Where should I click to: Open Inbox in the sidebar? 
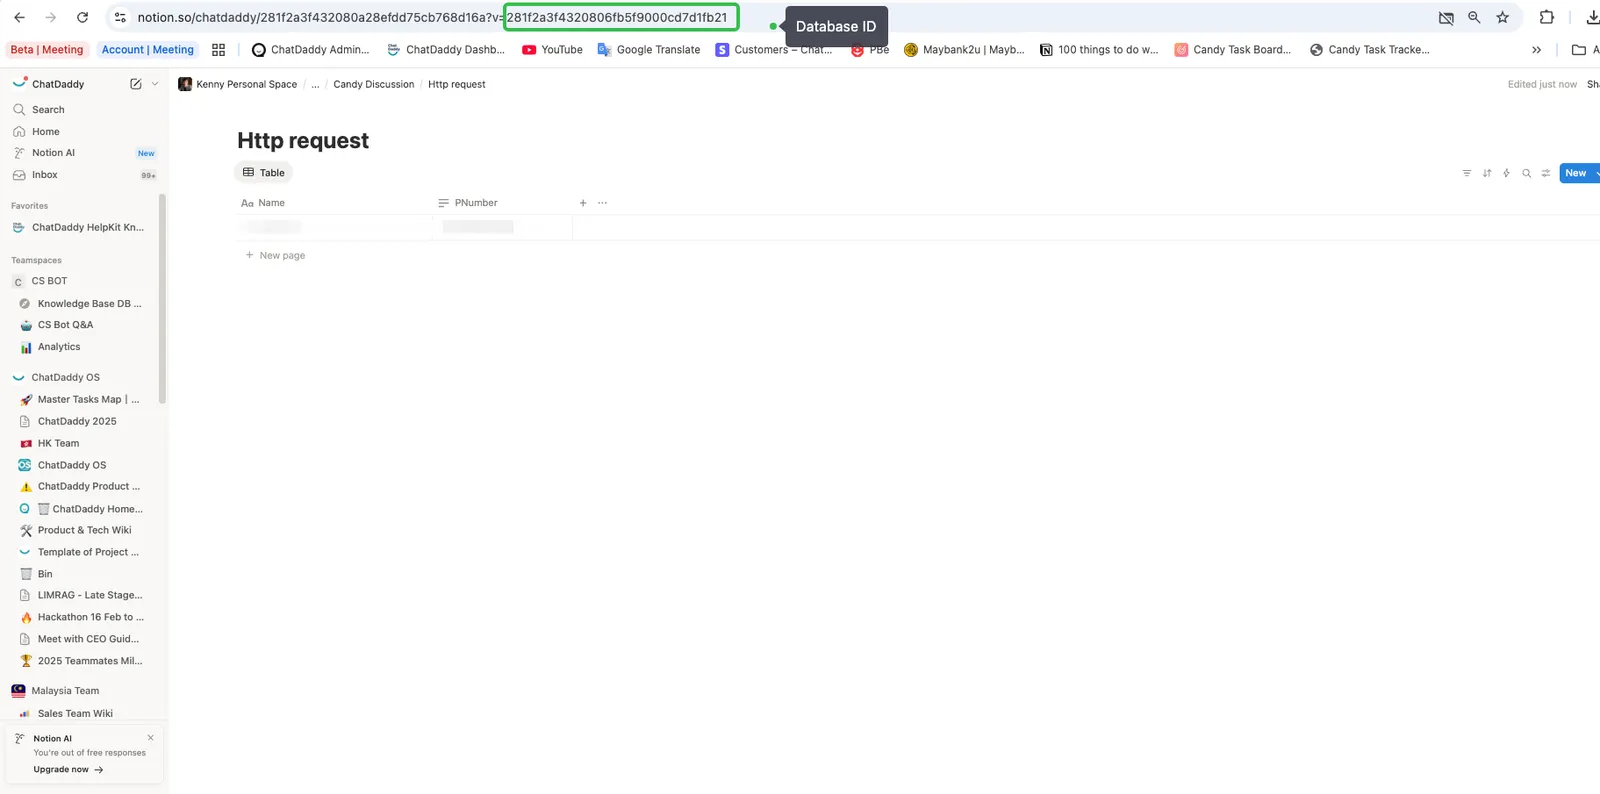pos(45,175)
